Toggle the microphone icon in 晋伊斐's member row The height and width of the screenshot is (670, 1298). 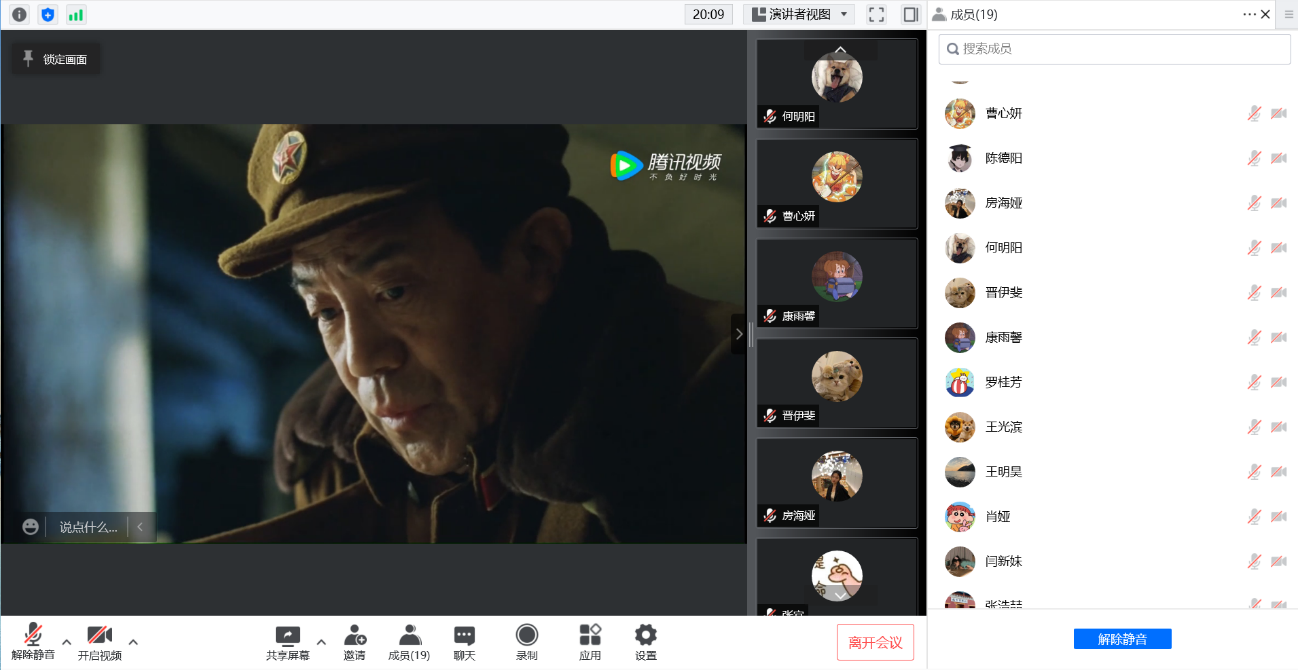(1254, 292)
